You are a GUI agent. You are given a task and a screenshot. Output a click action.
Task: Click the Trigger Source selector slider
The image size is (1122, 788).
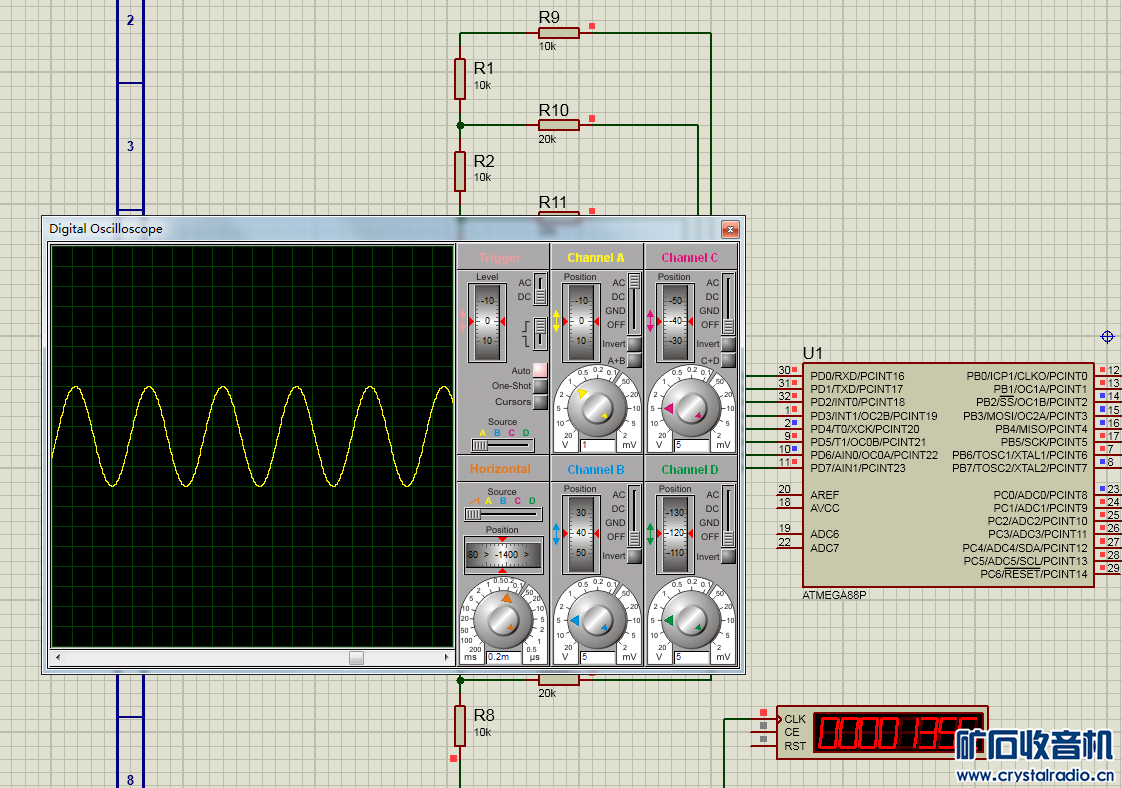(x=503, y=445)
